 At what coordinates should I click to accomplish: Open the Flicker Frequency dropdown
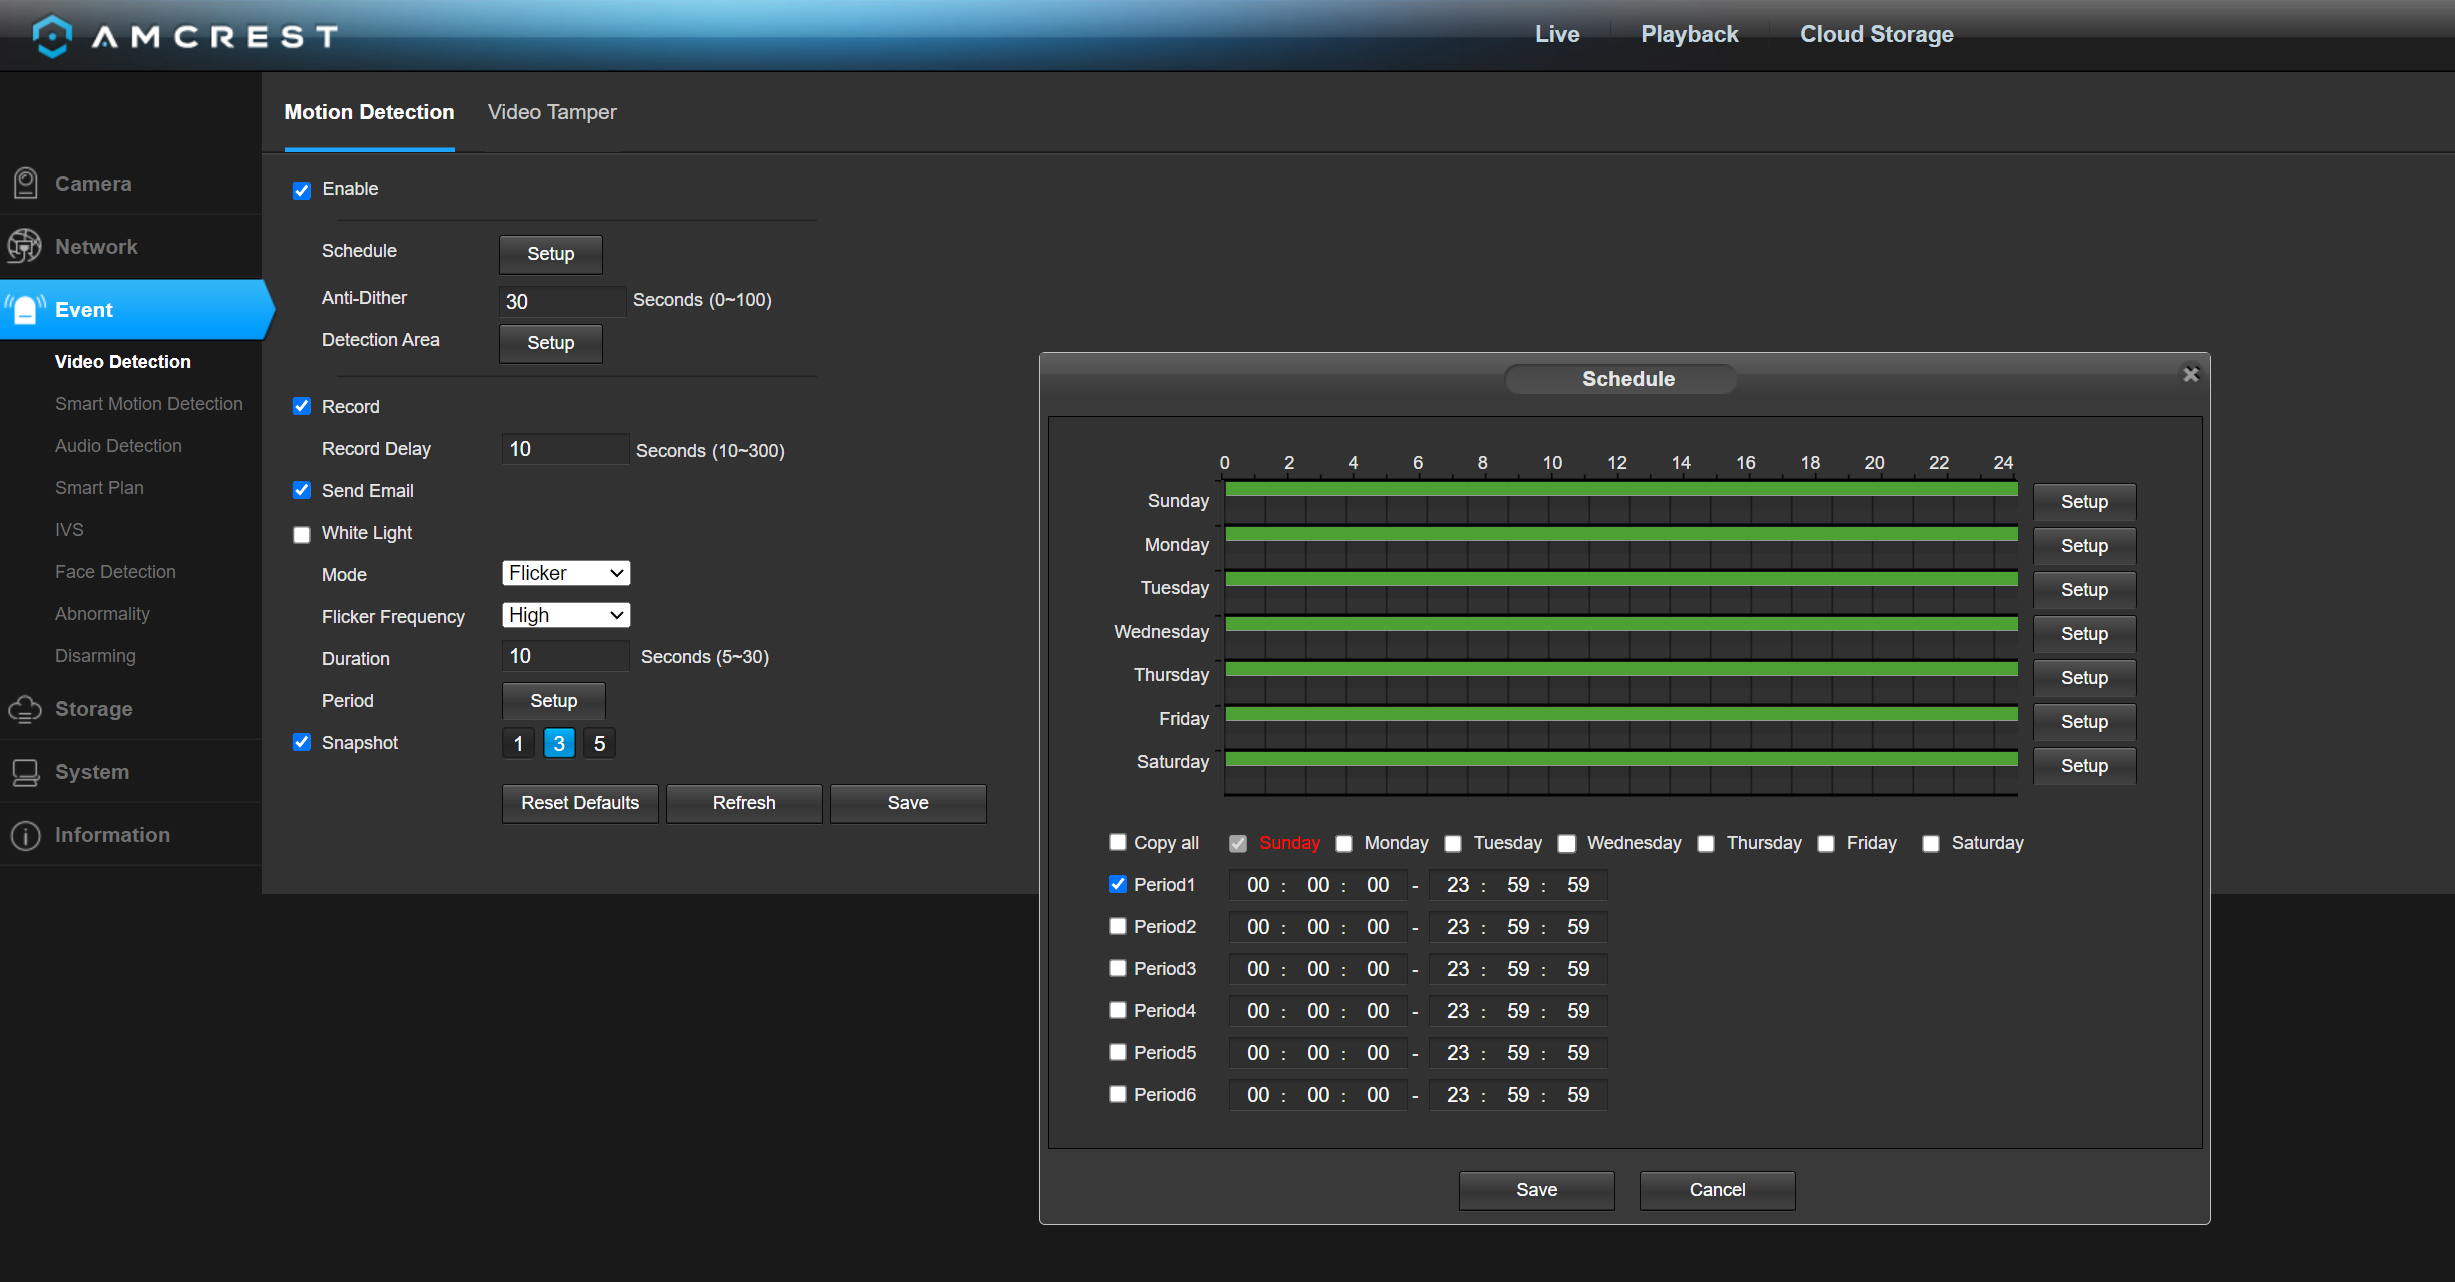[566, 615]
